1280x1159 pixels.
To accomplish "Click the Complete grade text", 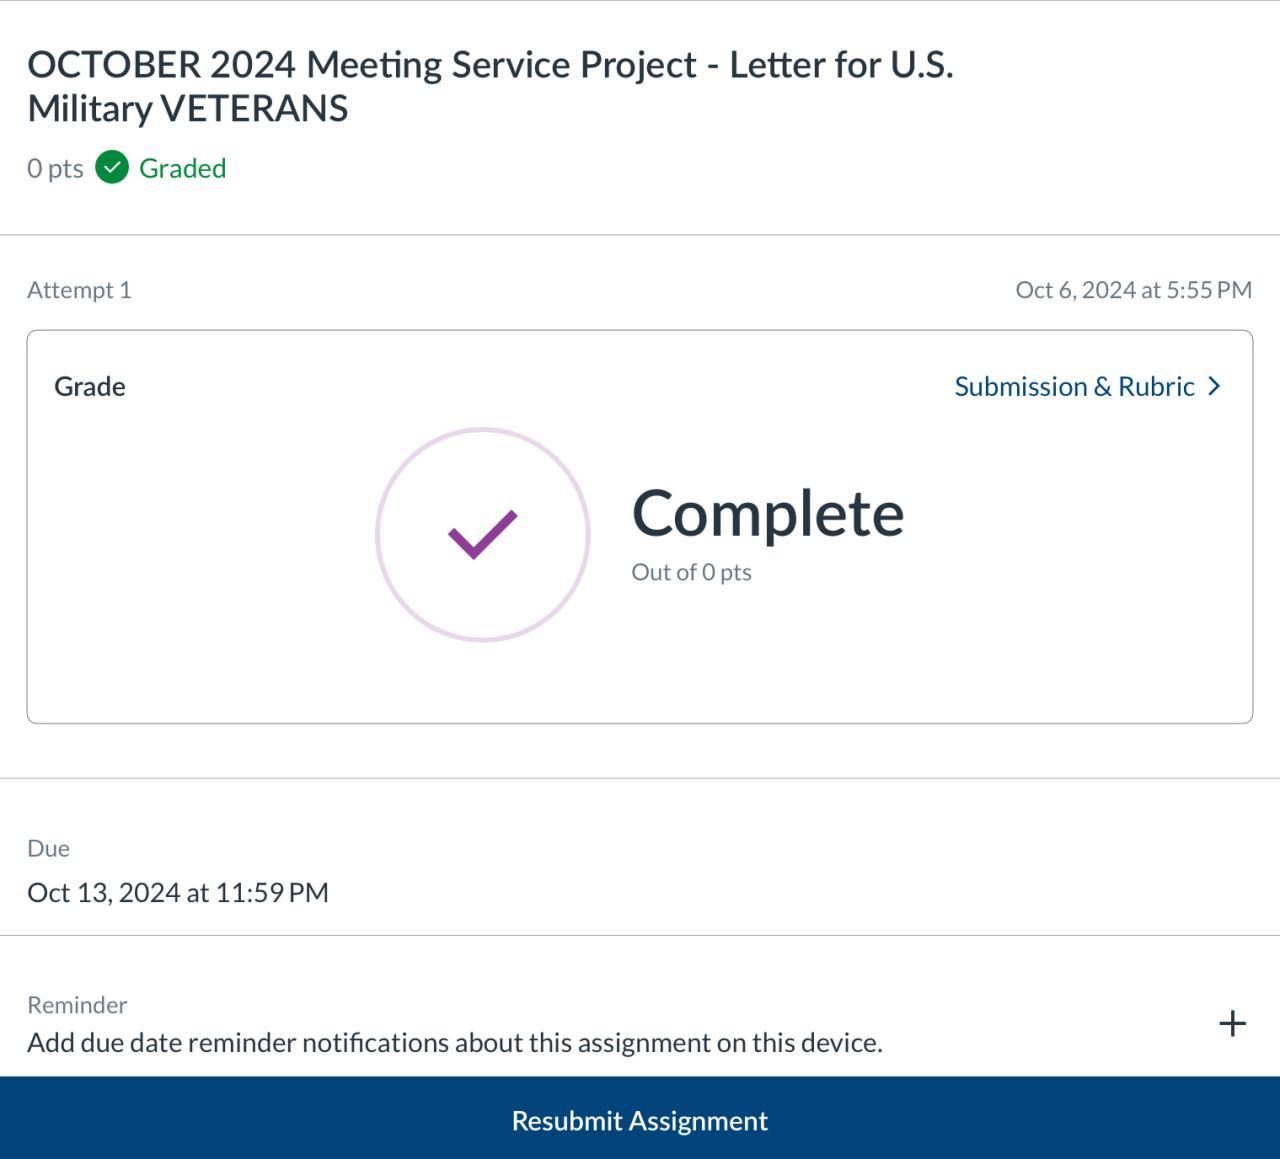I will pos(767,514).
